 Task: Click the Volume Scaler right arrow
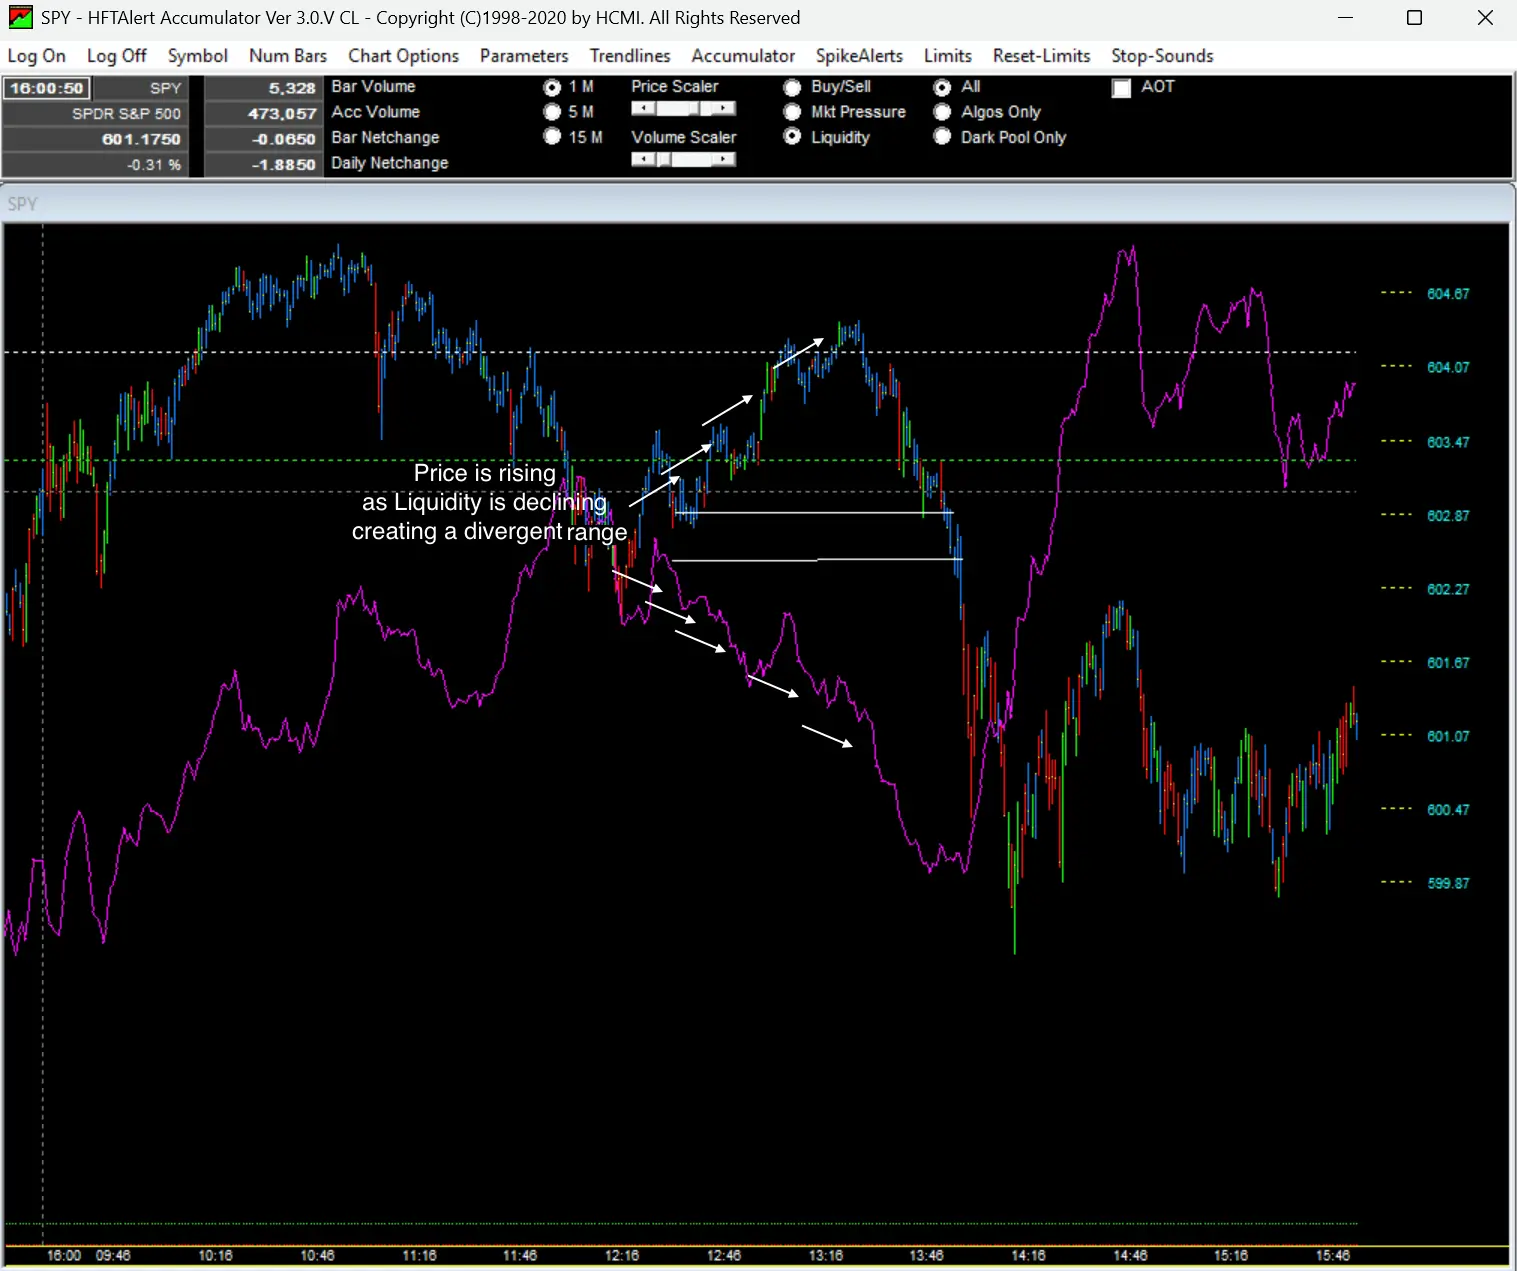pyautogui.click(x=725, y=159)
